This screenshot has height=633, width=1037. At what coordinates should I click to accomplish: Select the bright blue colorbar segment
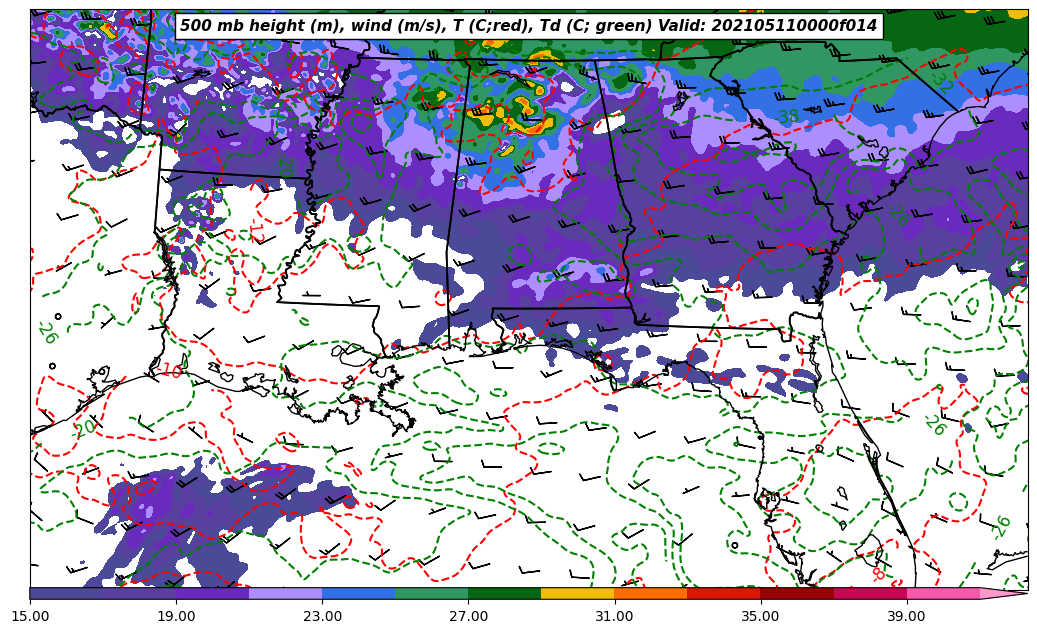(358, 593)
